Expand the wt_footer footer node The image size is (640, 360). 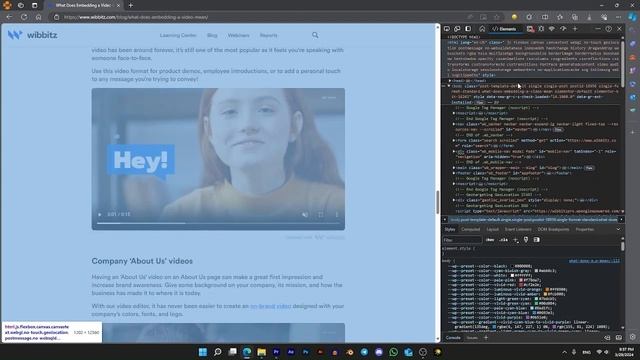(454, 173)
